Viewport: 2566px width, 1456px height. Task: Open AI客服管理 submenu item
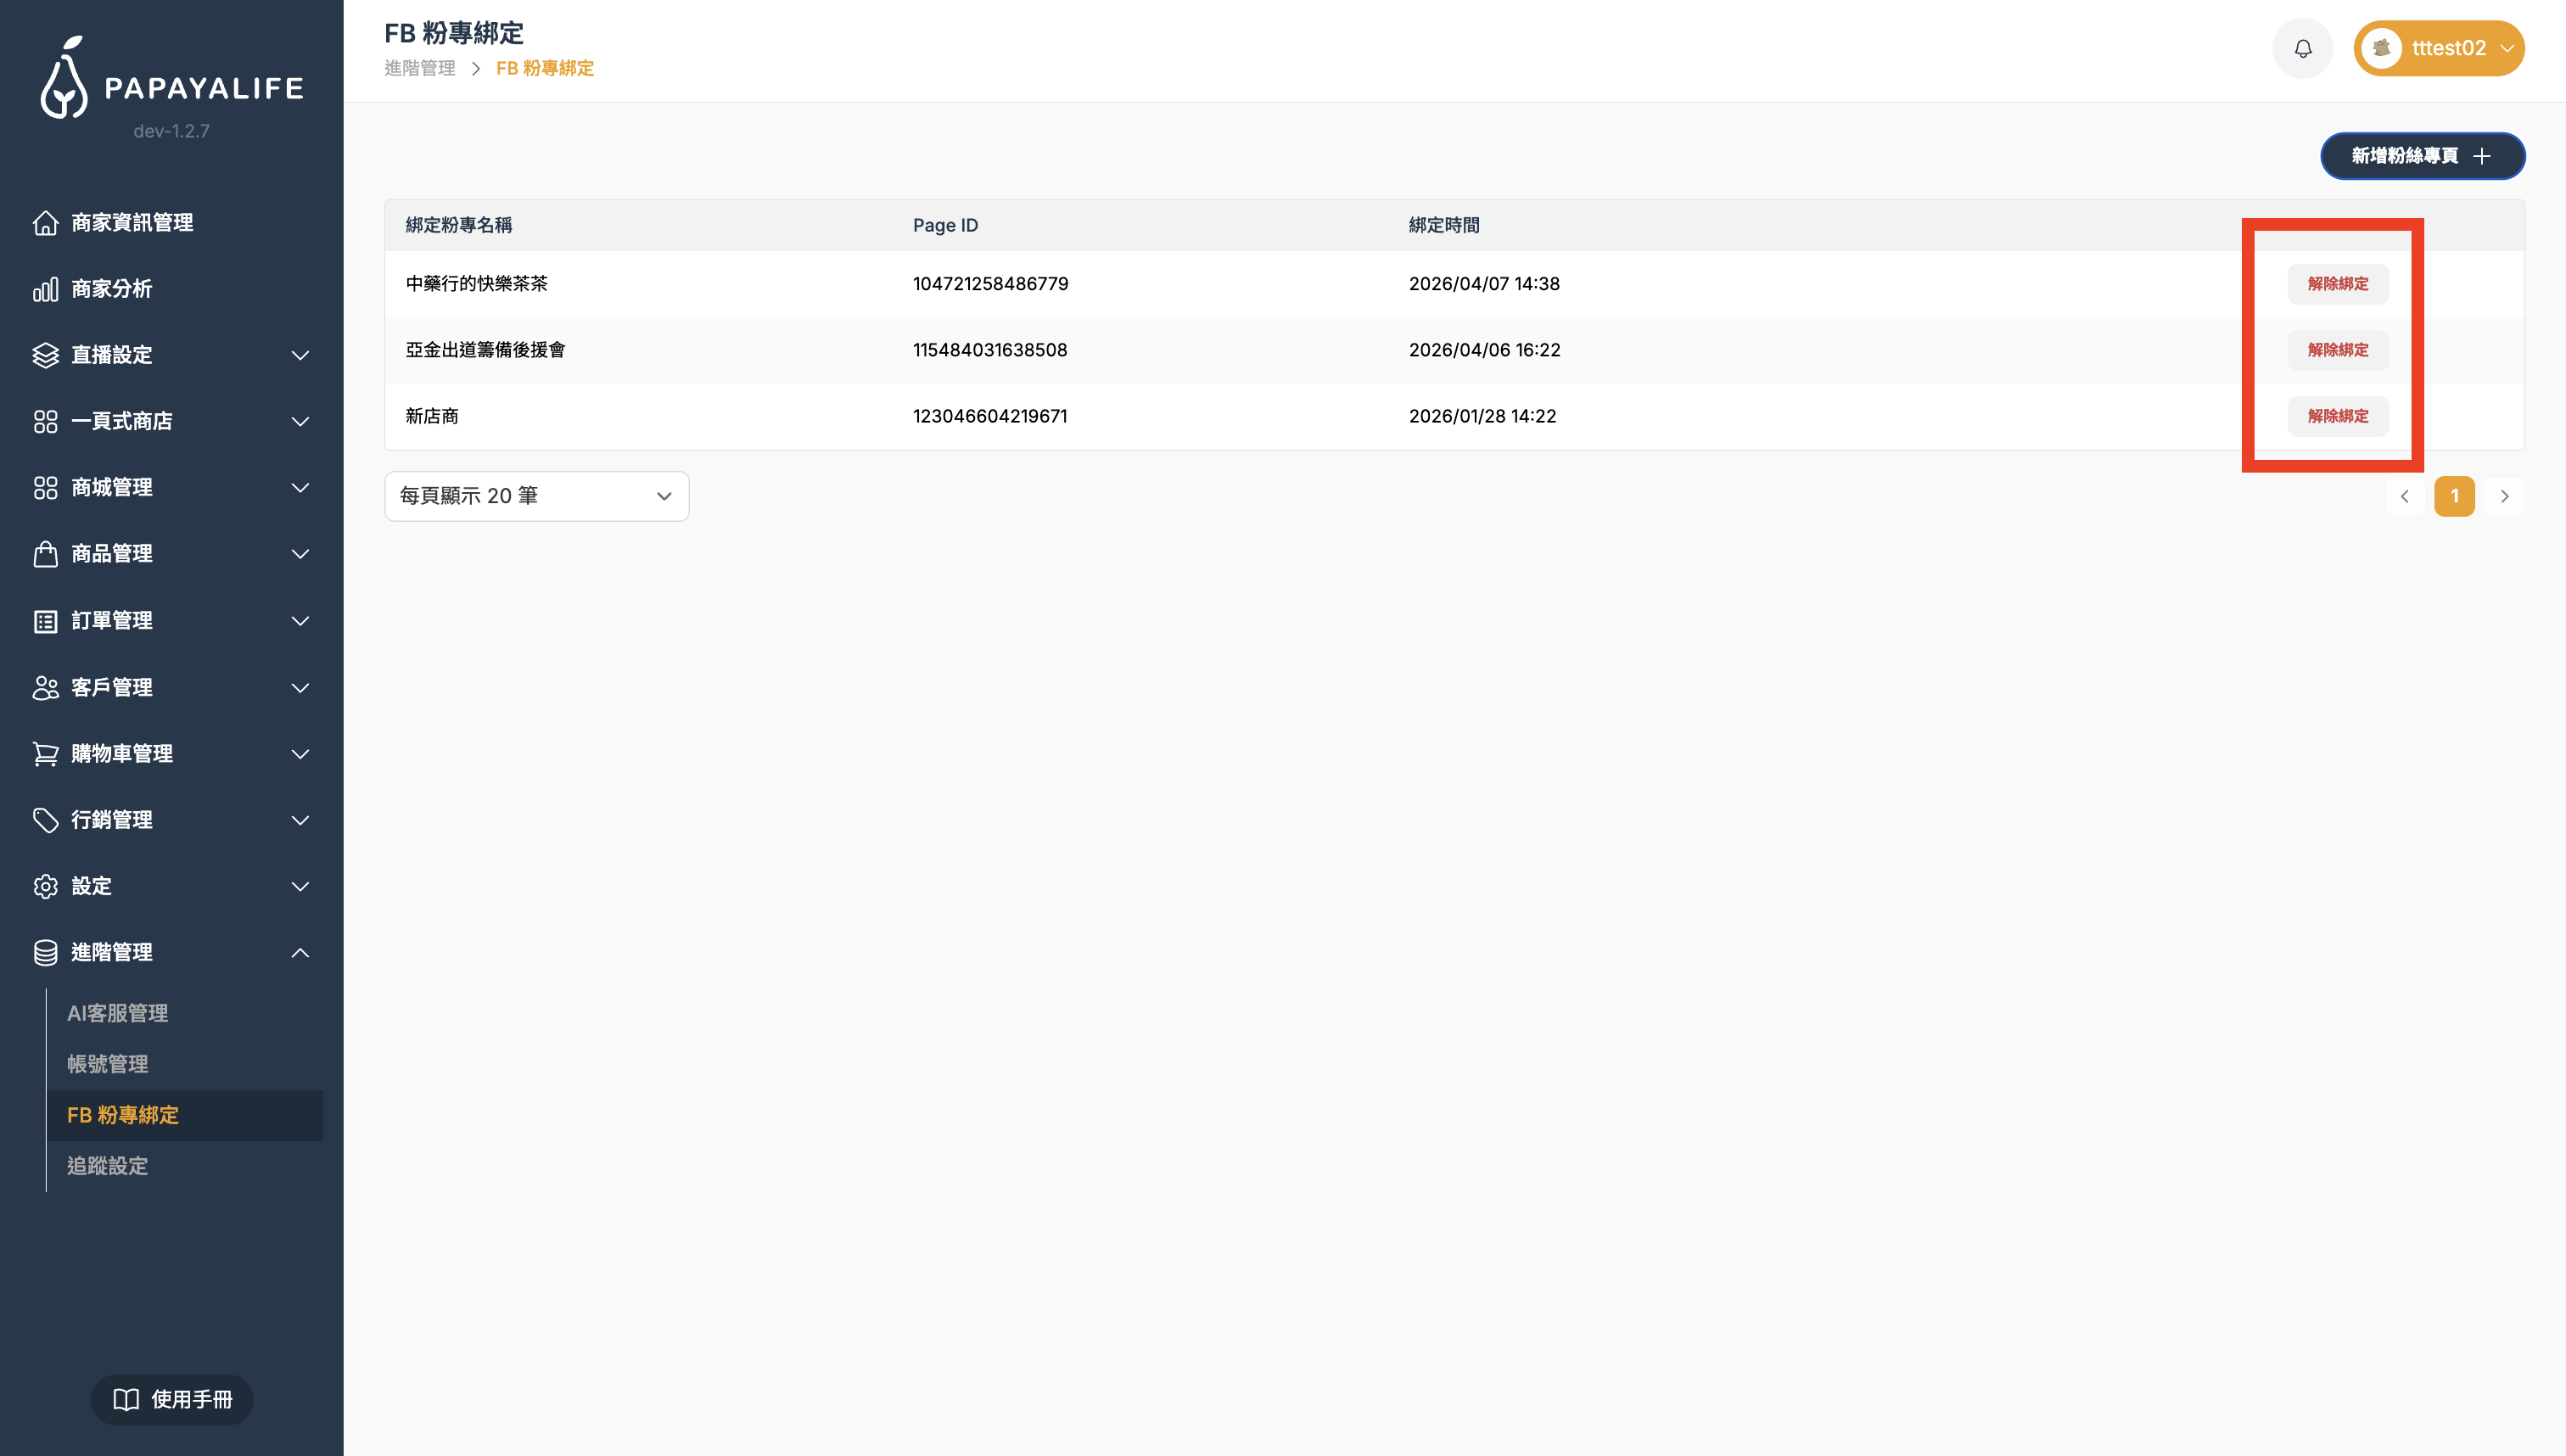(x=117, y=1013)
